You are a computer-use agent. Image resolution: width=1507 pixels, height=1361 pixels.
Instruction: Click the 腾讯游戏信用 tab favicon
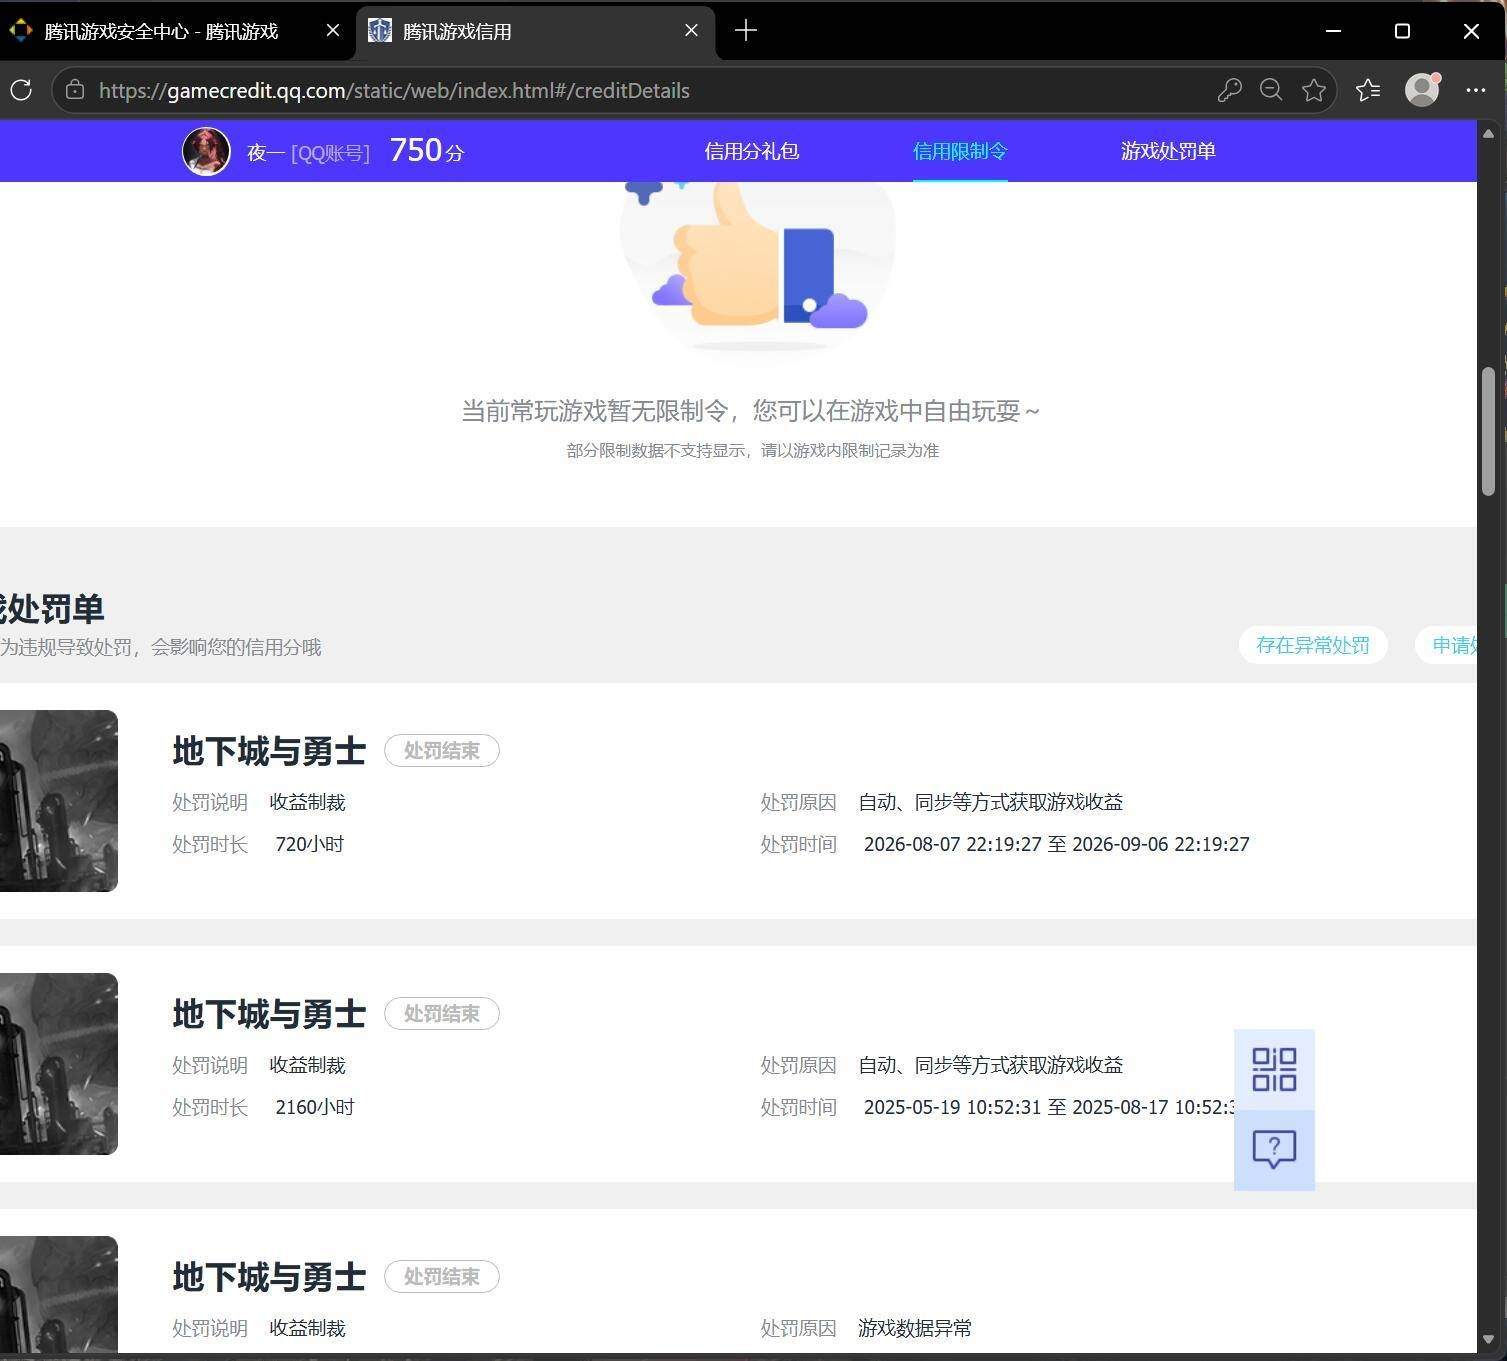(380, 31)
